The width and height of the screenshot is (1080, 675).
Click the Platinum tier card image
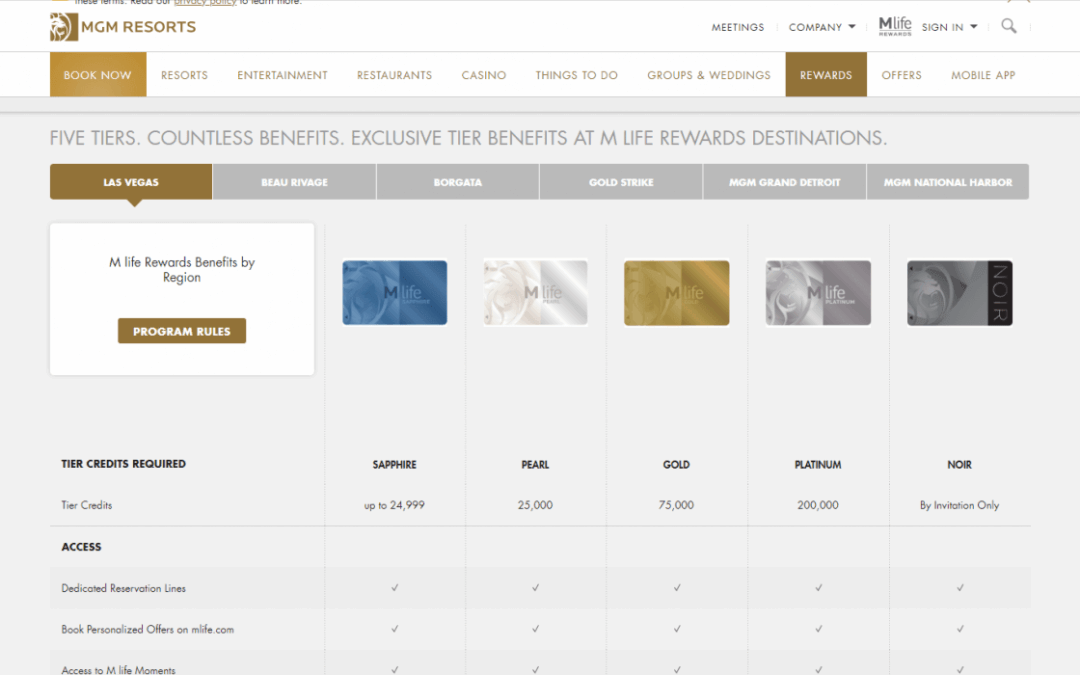coord(818,293)
